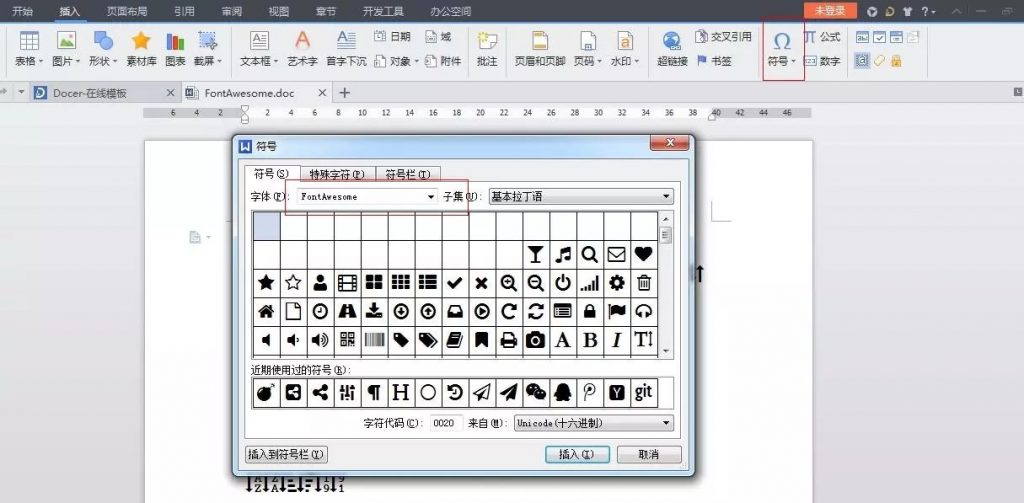Image resolution: width=1024 pixels, height=503 pixels.
Task: Click the 日期 date button
Action: (392, 37)
